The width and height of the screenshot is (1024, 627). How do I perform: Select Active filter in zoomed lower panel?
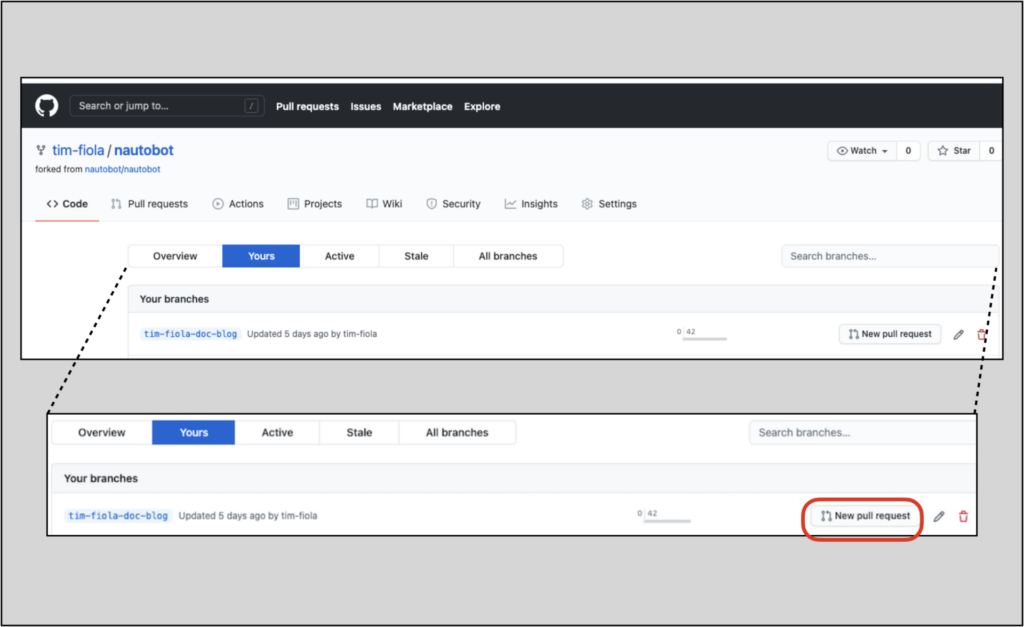tap(278, 432)
